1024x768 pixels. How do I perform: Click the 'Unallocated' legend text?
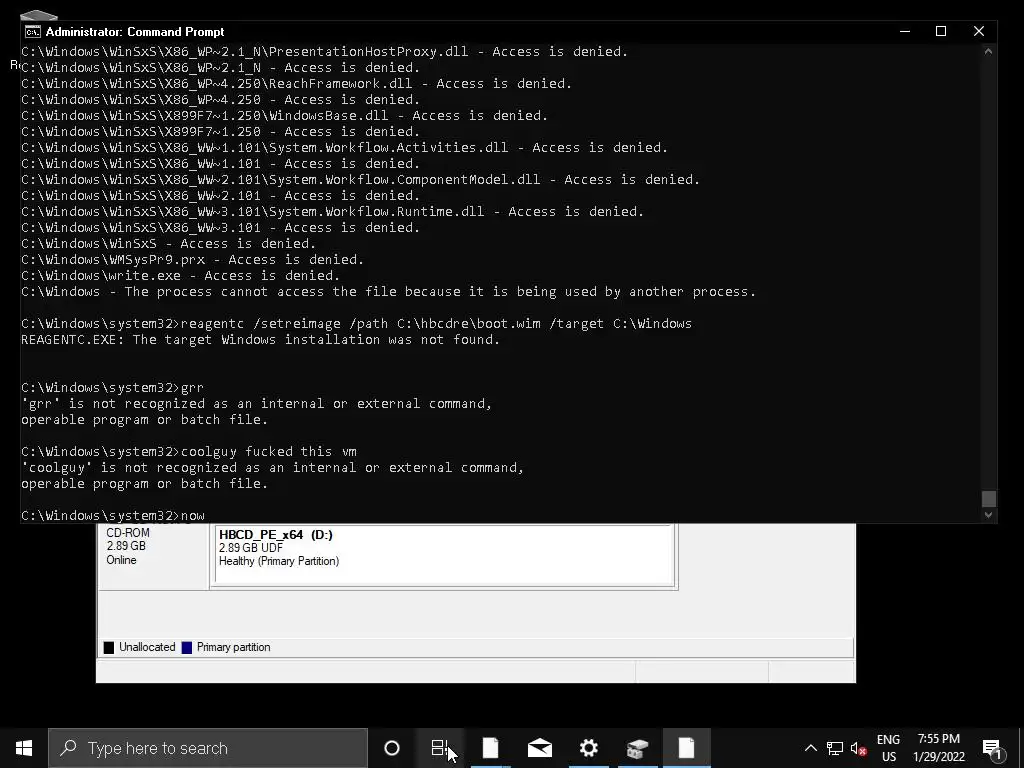pos(147,647)
